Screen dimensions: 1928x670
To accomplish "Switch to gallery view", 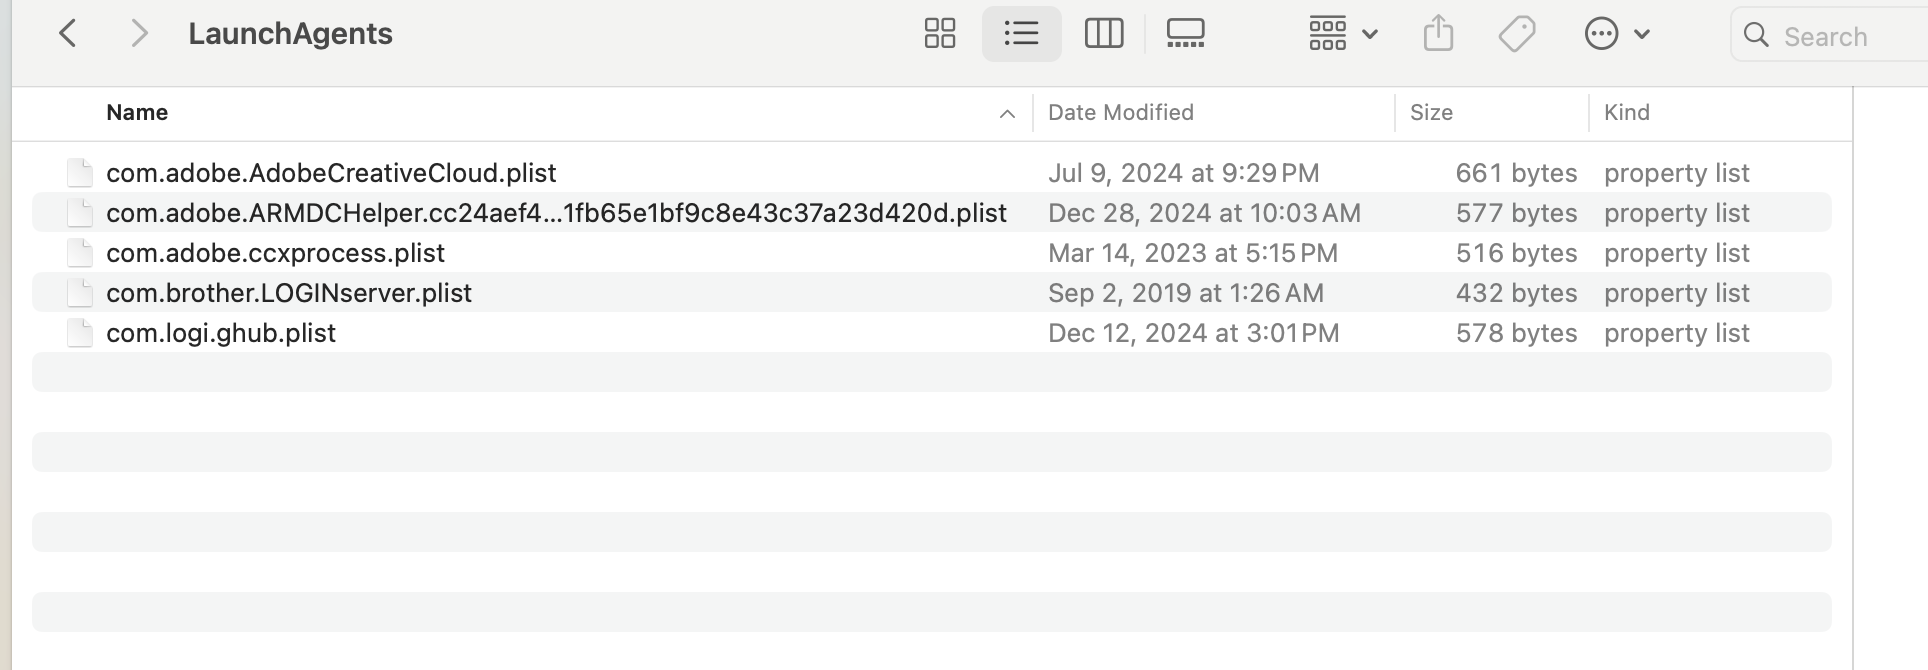I will (x=1185, y=34).
